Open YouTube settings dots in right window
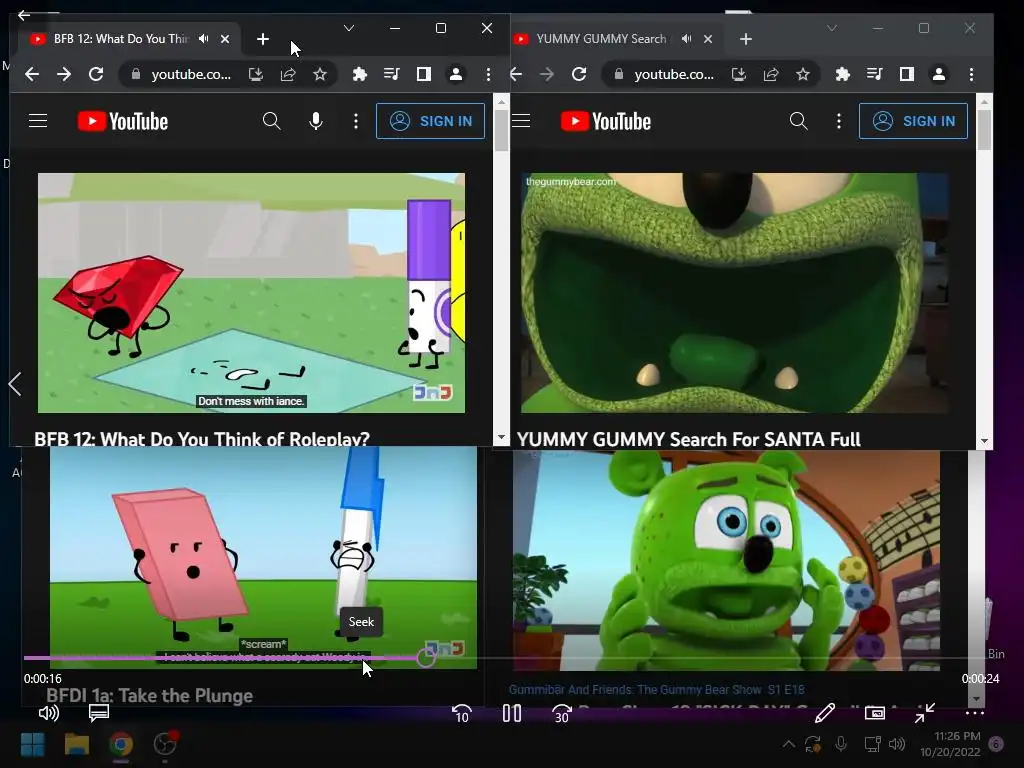Viewport: 1024px width, 768px height. pos(839,121)
